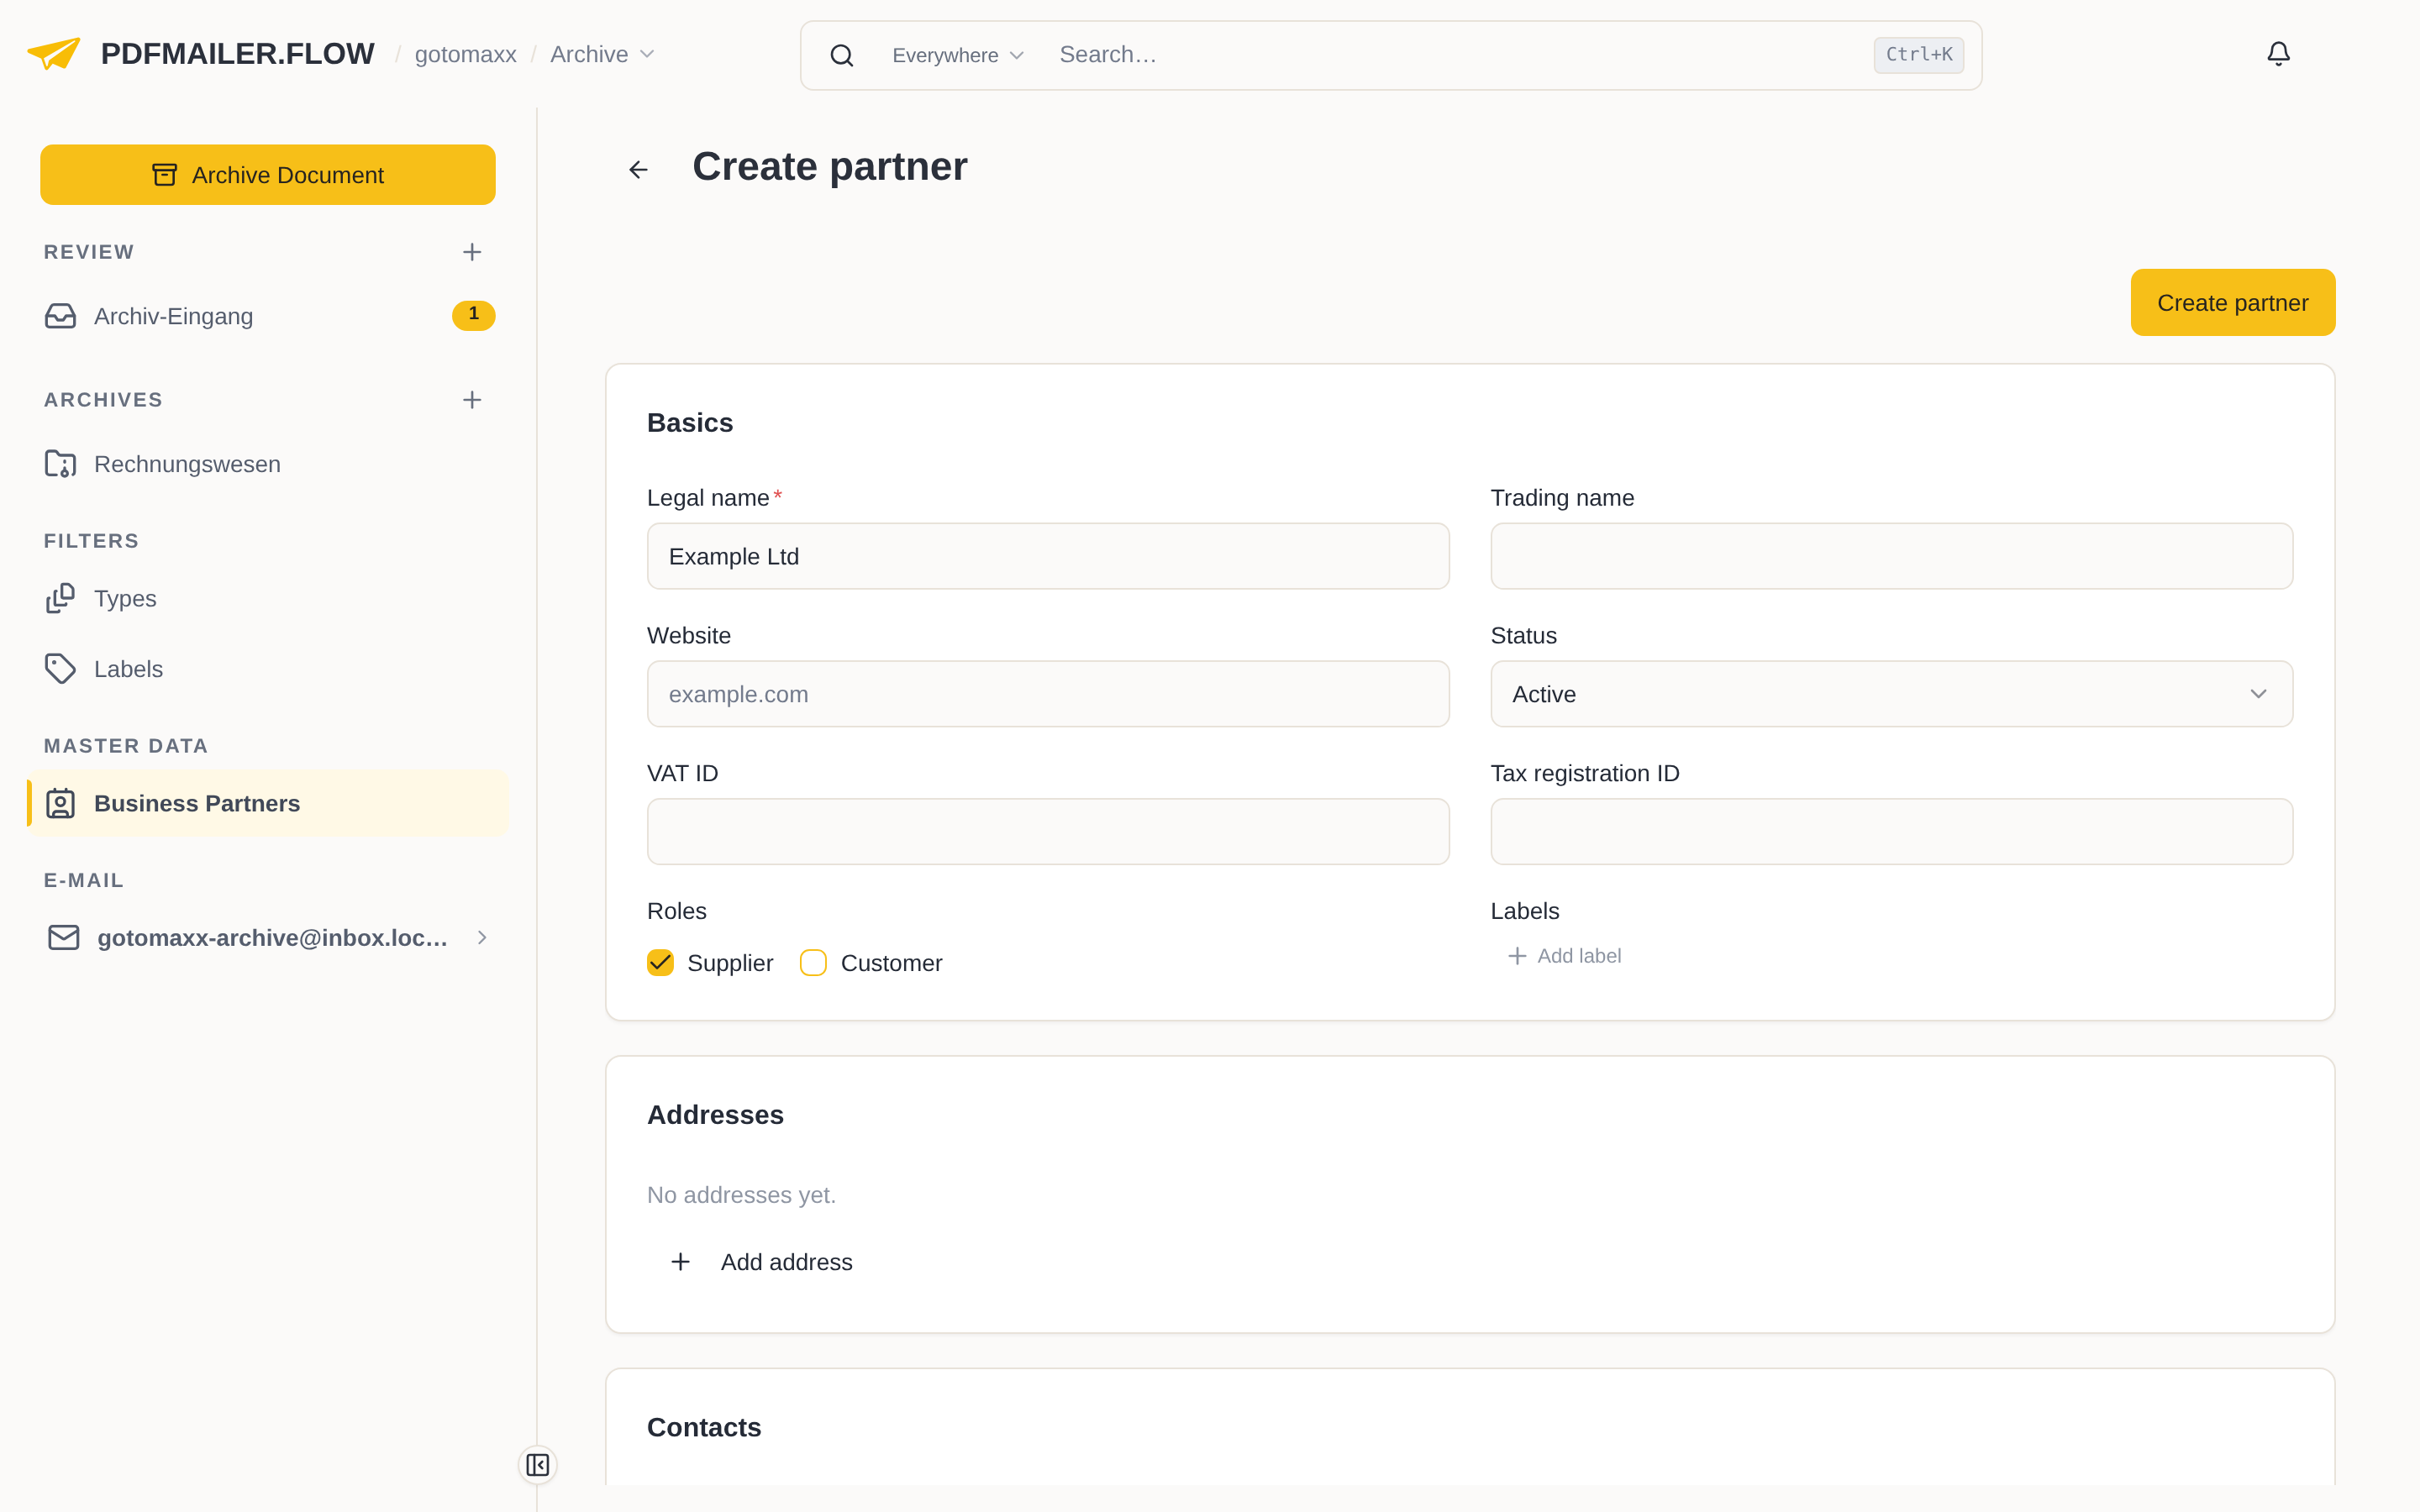The height and width of the screenshot is (1512, 2420).
Task: Click the Create partner button
Action: tap(2232, 302)
